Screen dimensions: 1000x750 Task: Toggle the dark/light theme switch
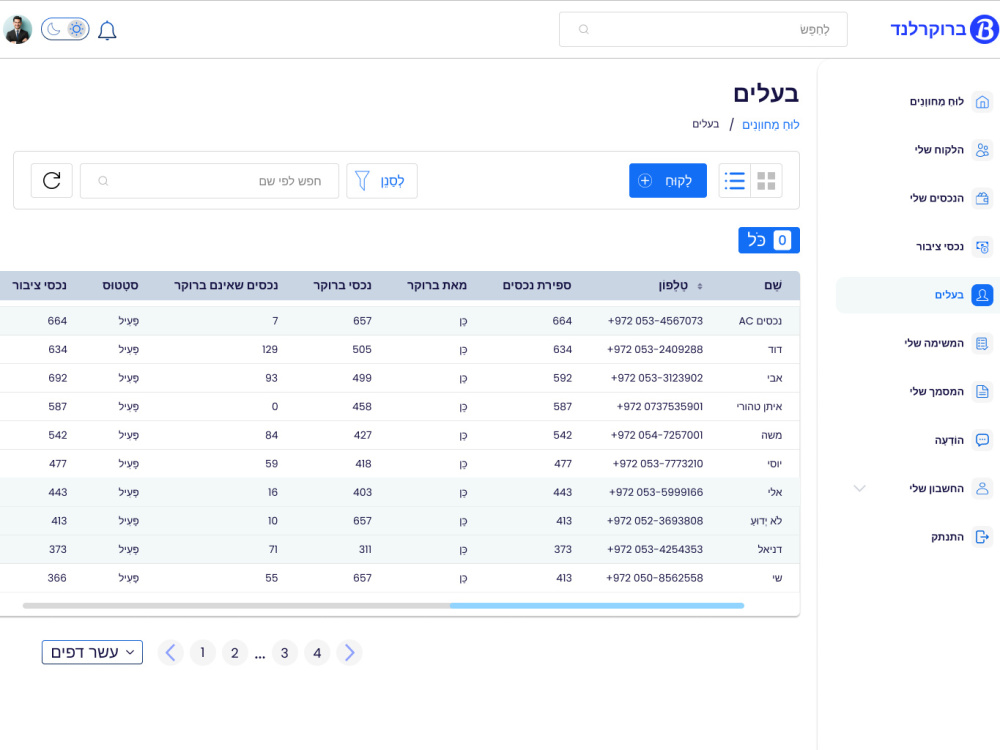[x=65, y=29]
